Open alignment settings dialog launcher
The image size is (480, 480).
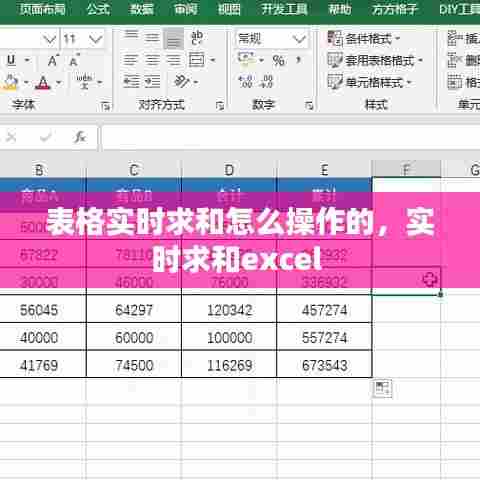pyautogui.click(x=219, y=106)
